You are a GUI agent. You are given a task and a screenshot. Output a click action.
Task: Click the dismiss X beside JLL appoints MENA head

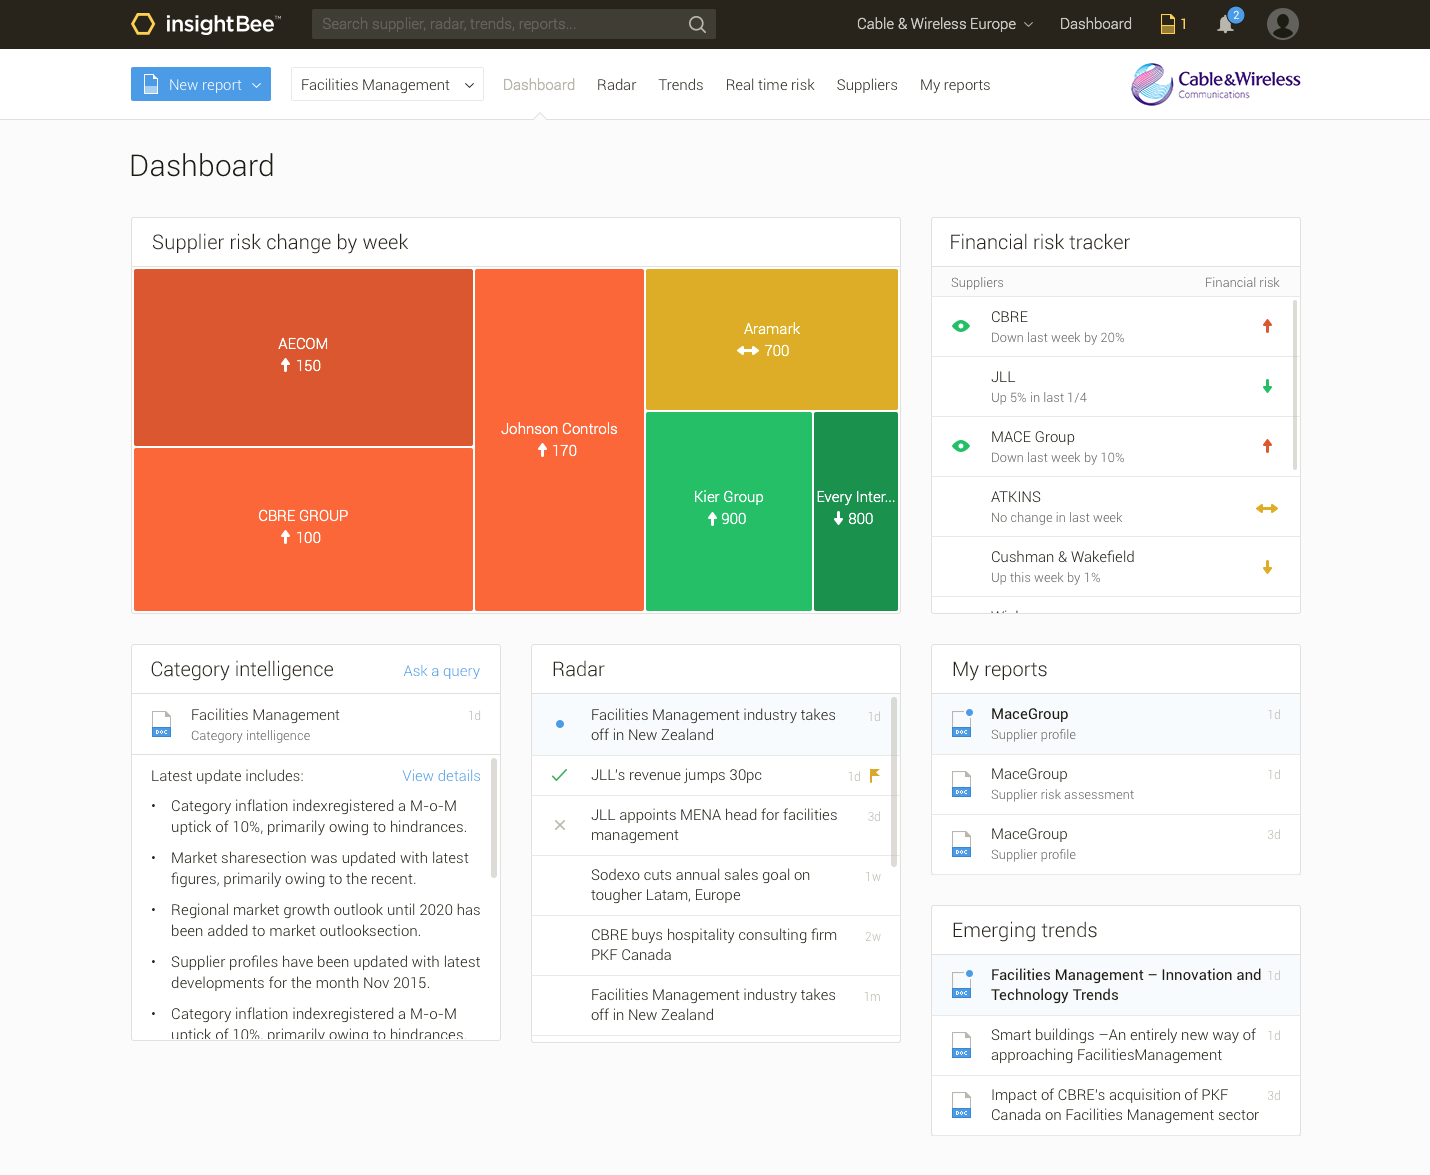pos(560,825)
